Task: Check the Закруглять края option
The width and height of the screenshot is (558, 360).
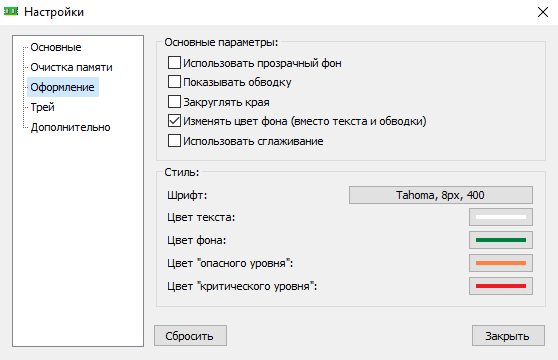Action: tap(174, 102)
